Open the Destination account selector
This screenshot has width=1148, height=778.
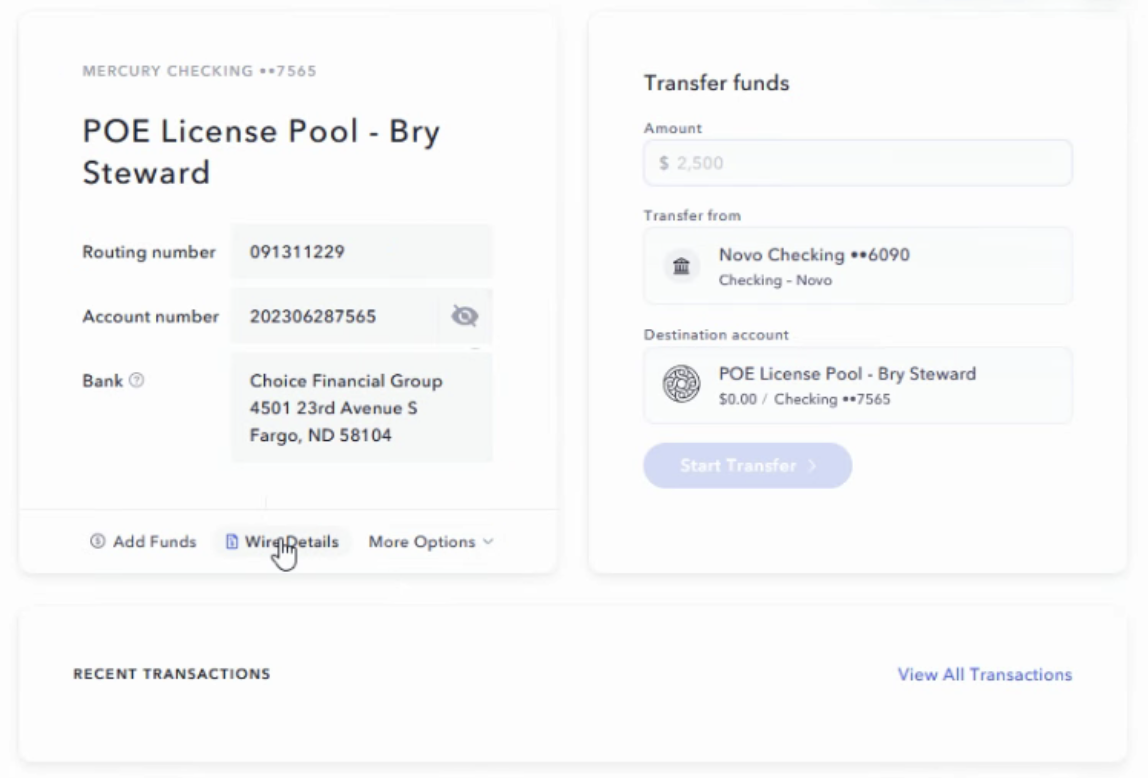point(857,385)
